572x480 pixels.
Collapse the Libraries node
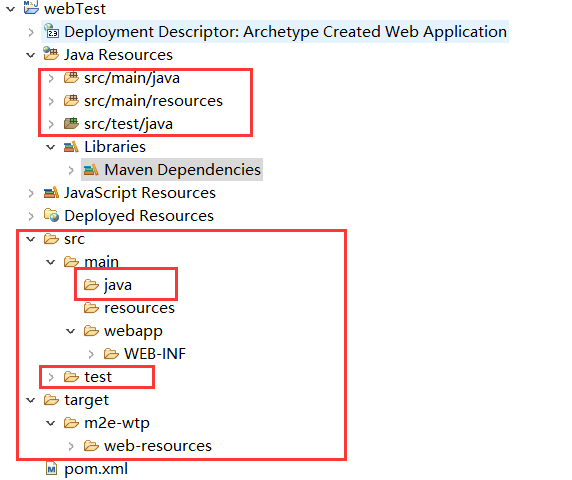pos(50,147)
